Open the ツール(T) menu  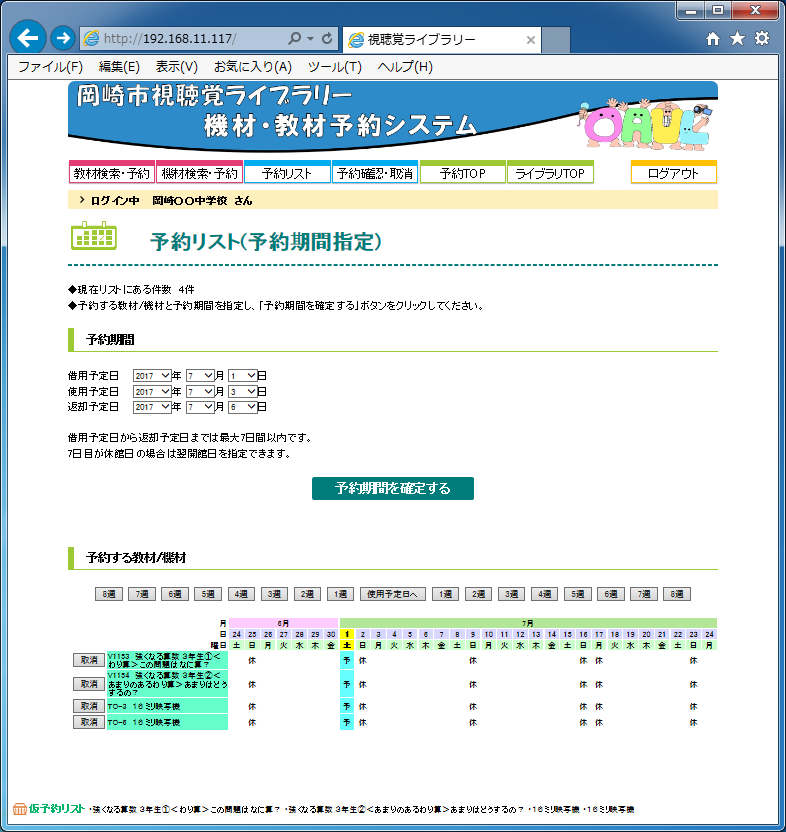(334, 67)
